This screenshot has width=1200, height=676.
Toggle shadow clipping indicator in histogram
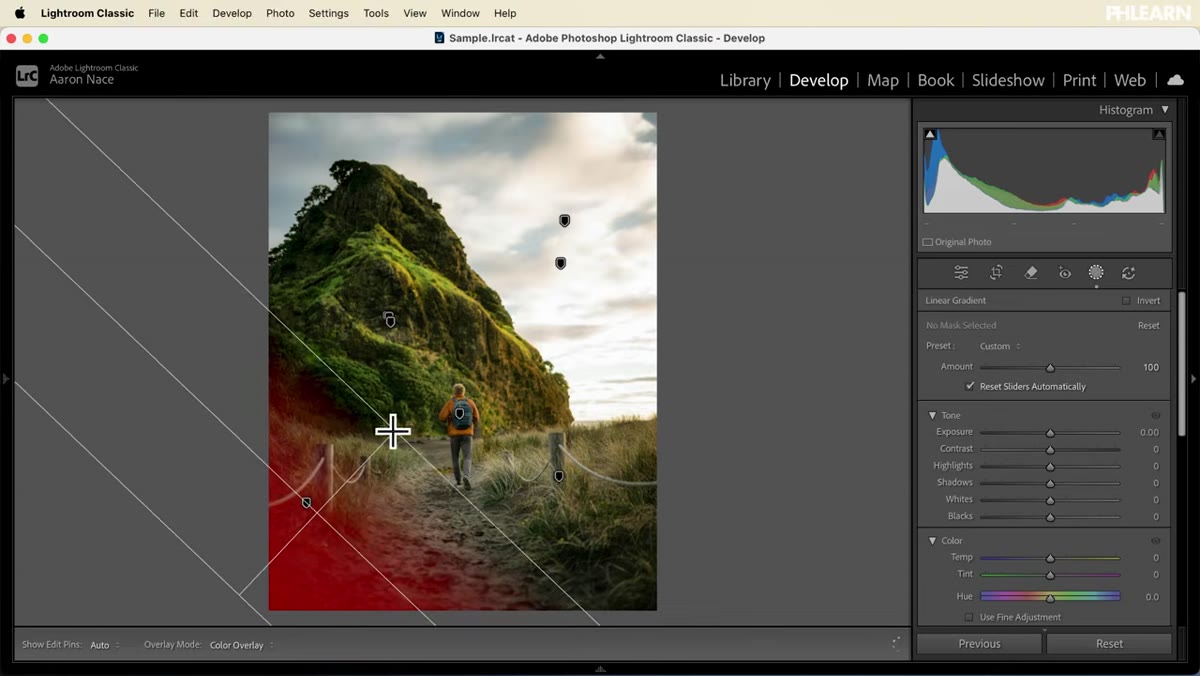[930, 134]
